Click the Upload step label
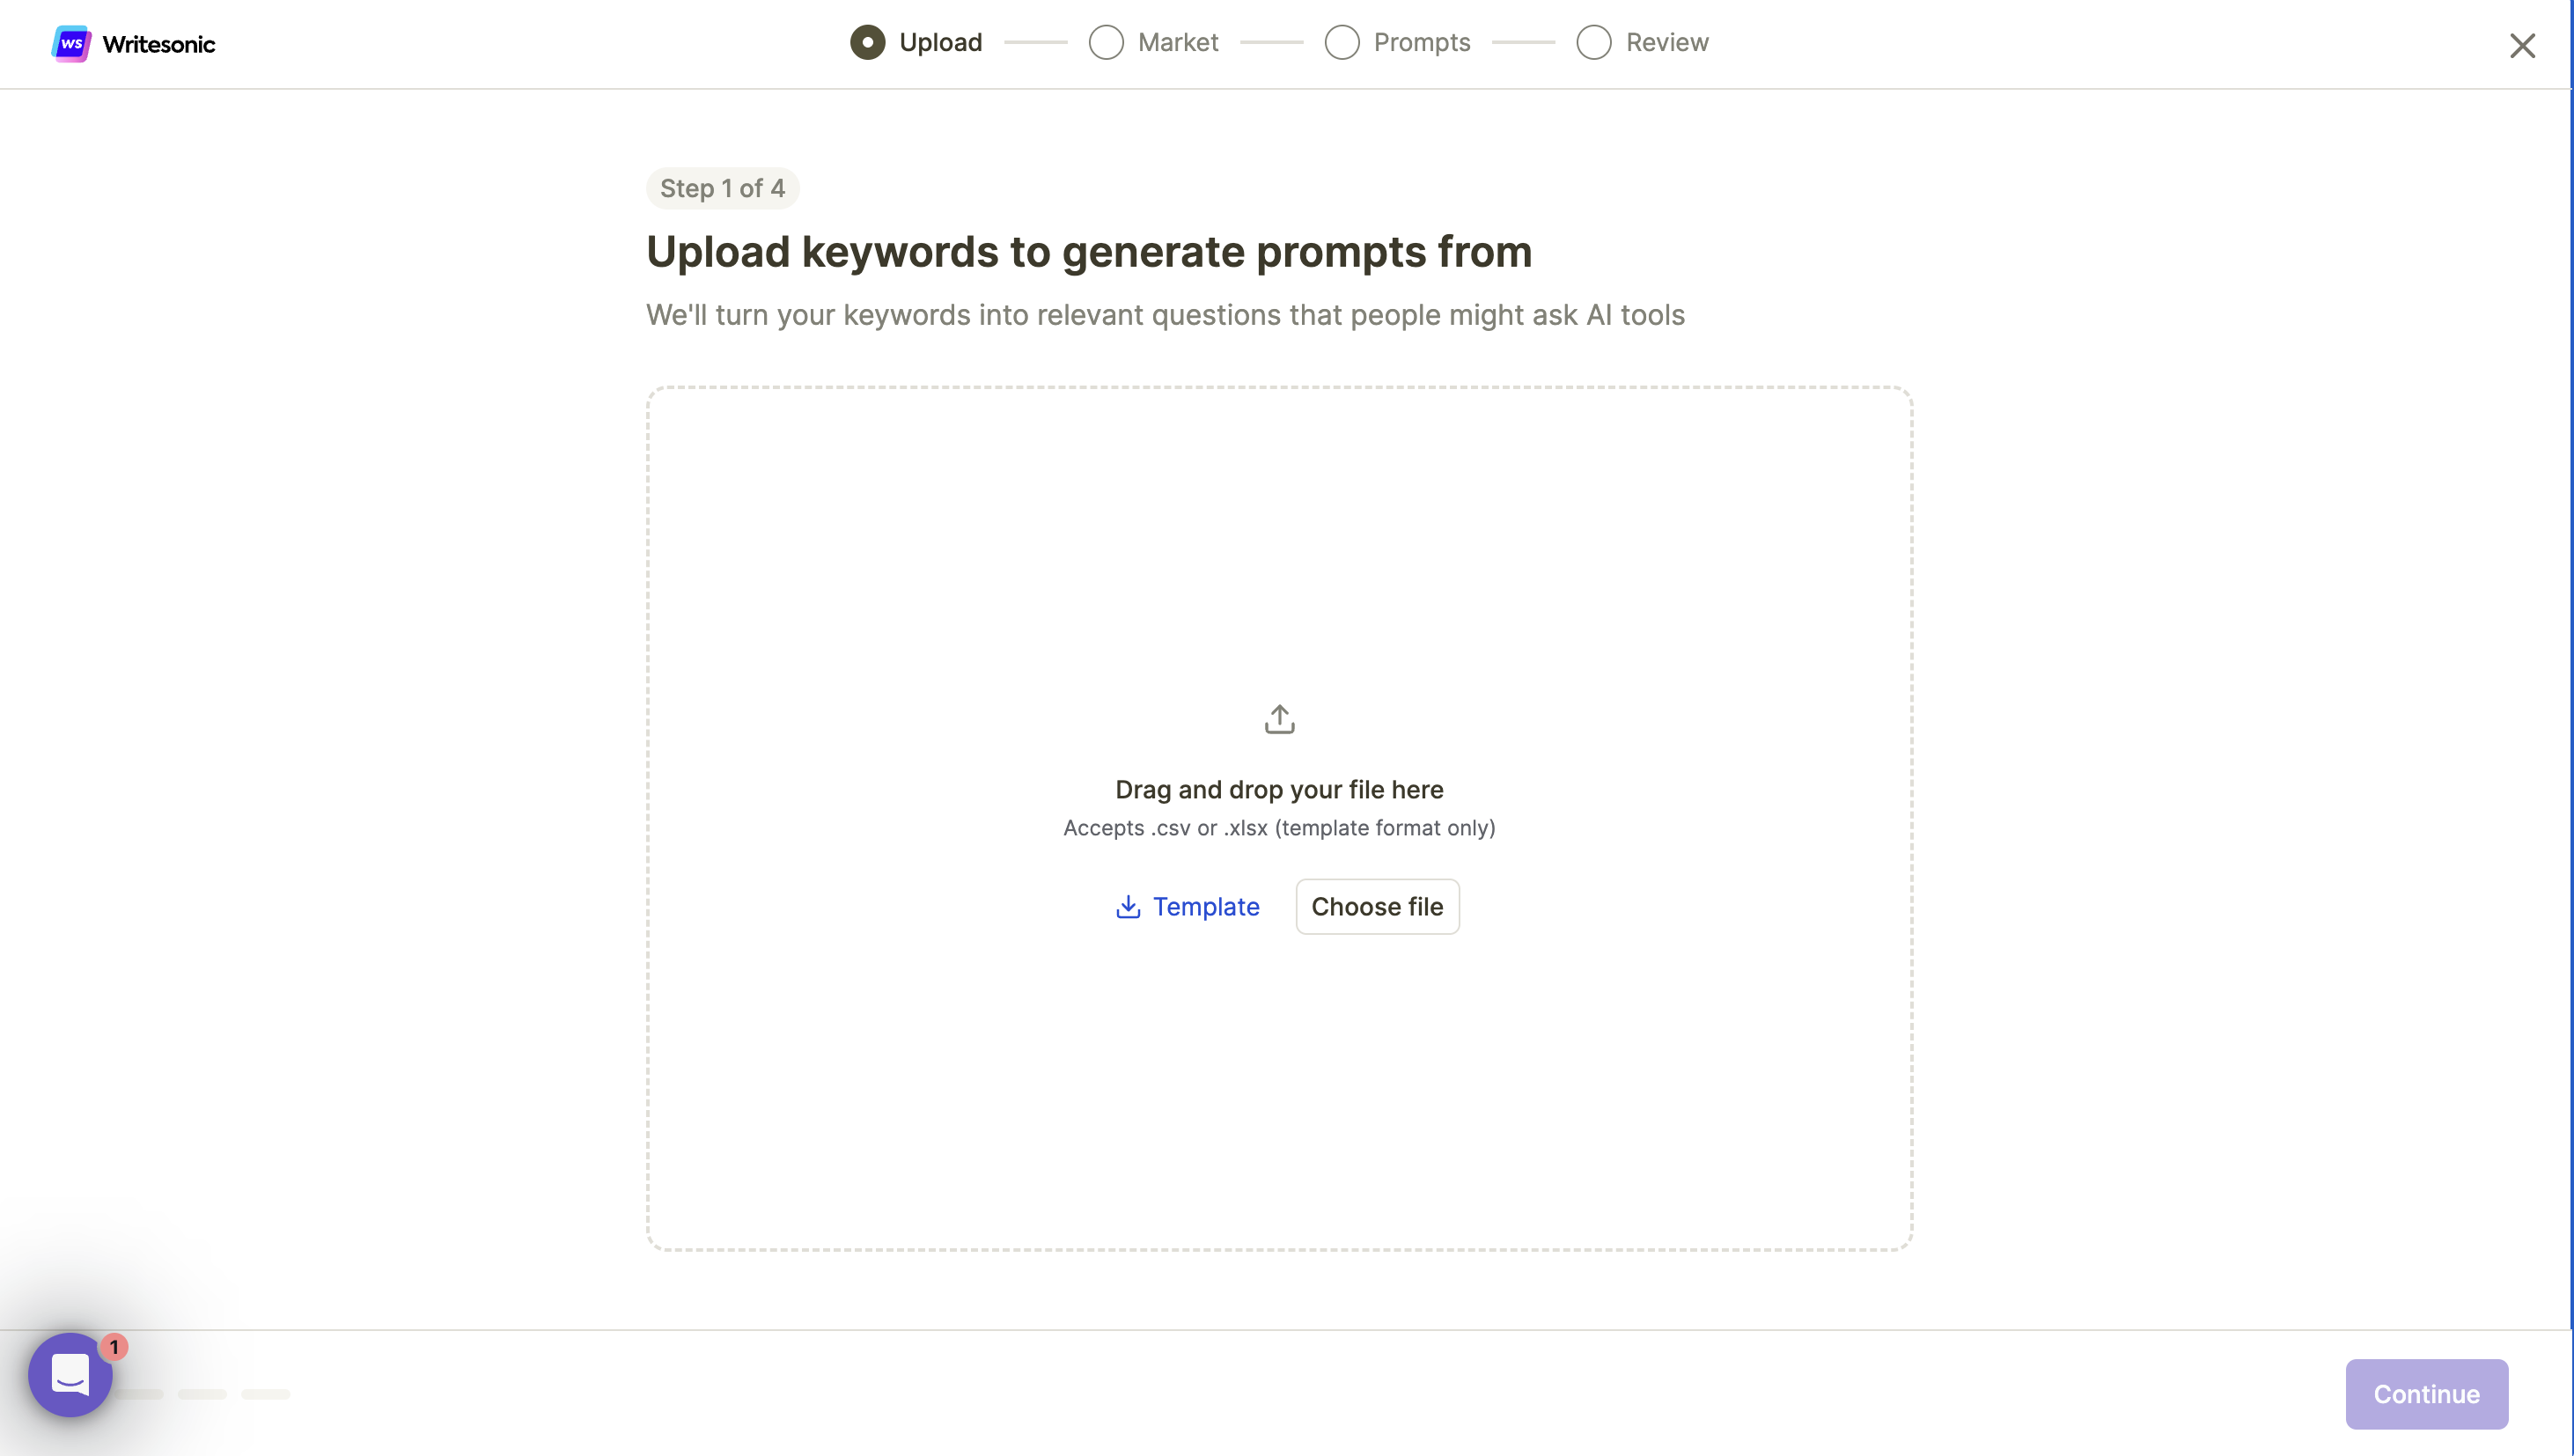Screen dimensions: 2574x1456 940,43
